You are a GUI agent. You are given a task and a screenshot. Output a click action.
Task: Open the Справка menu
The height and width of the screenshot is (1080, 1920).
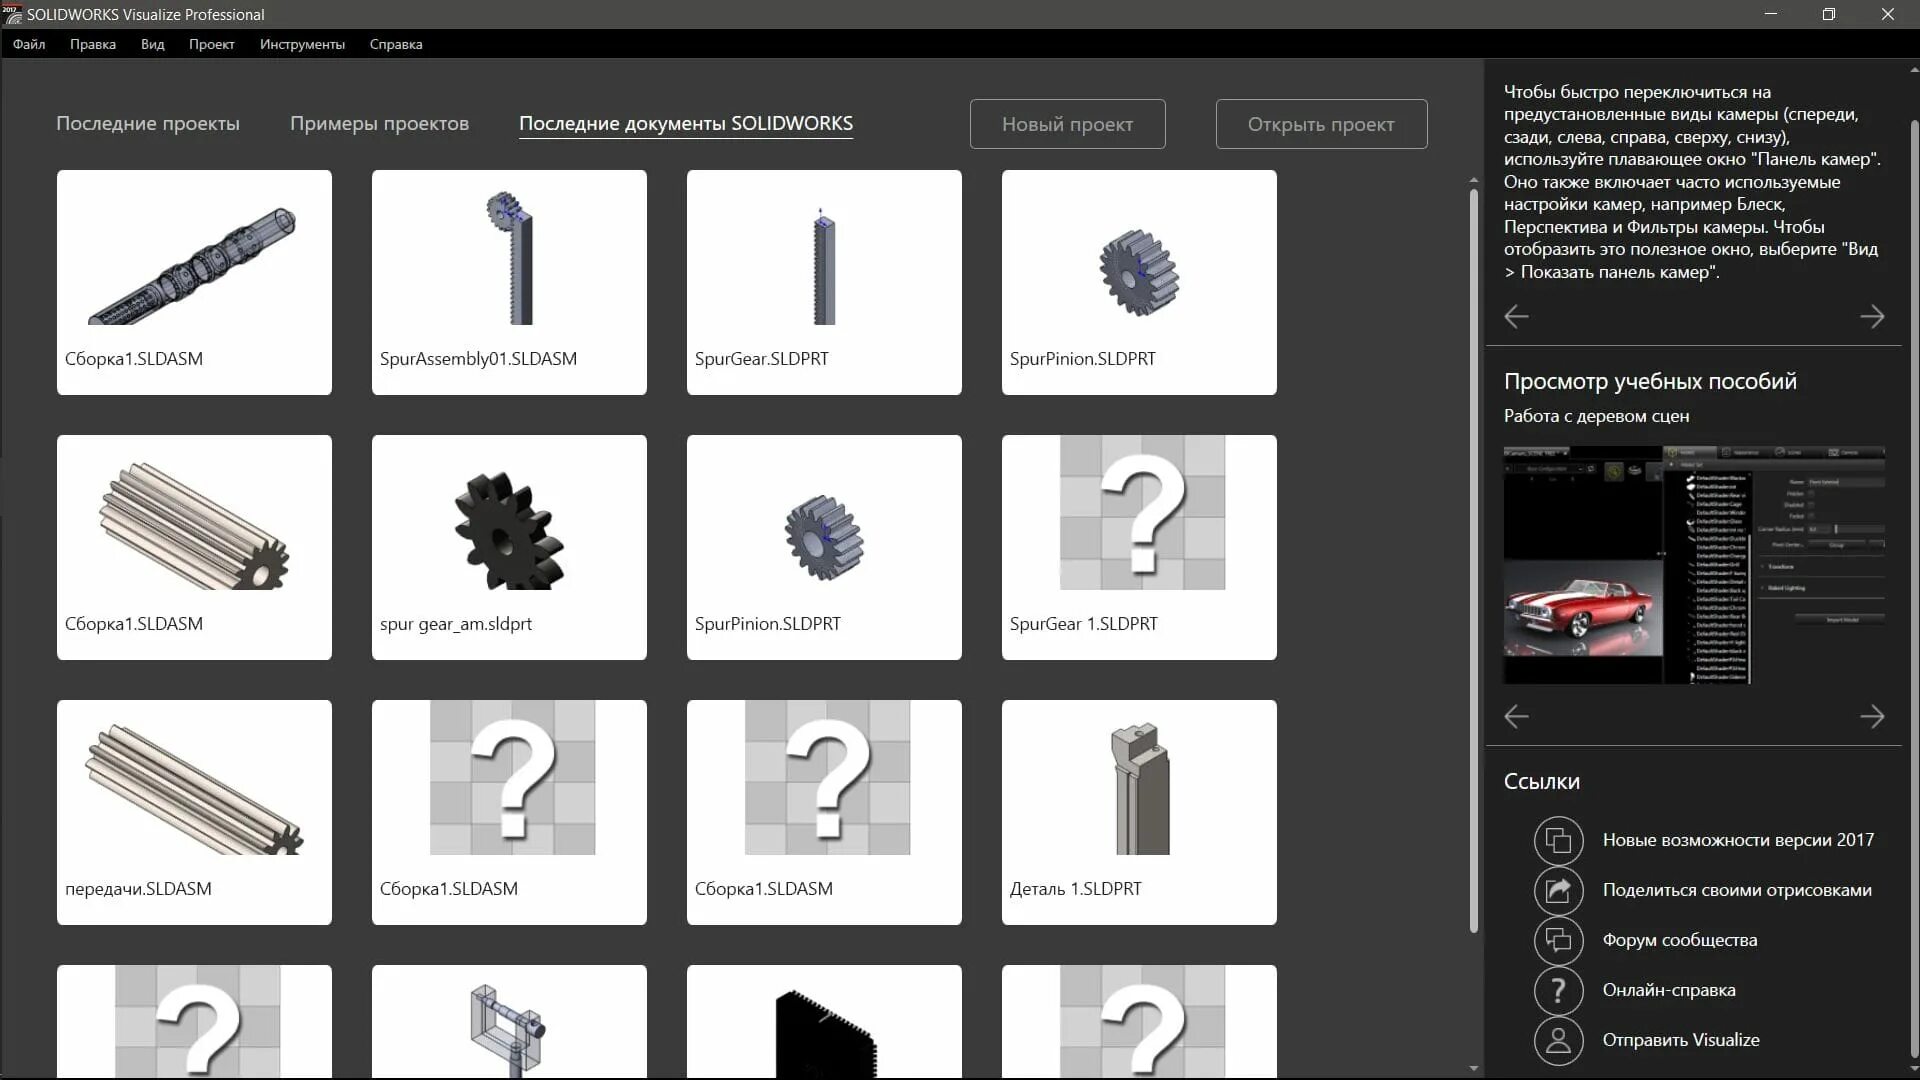pyautogui.click(x=396, y=44)
